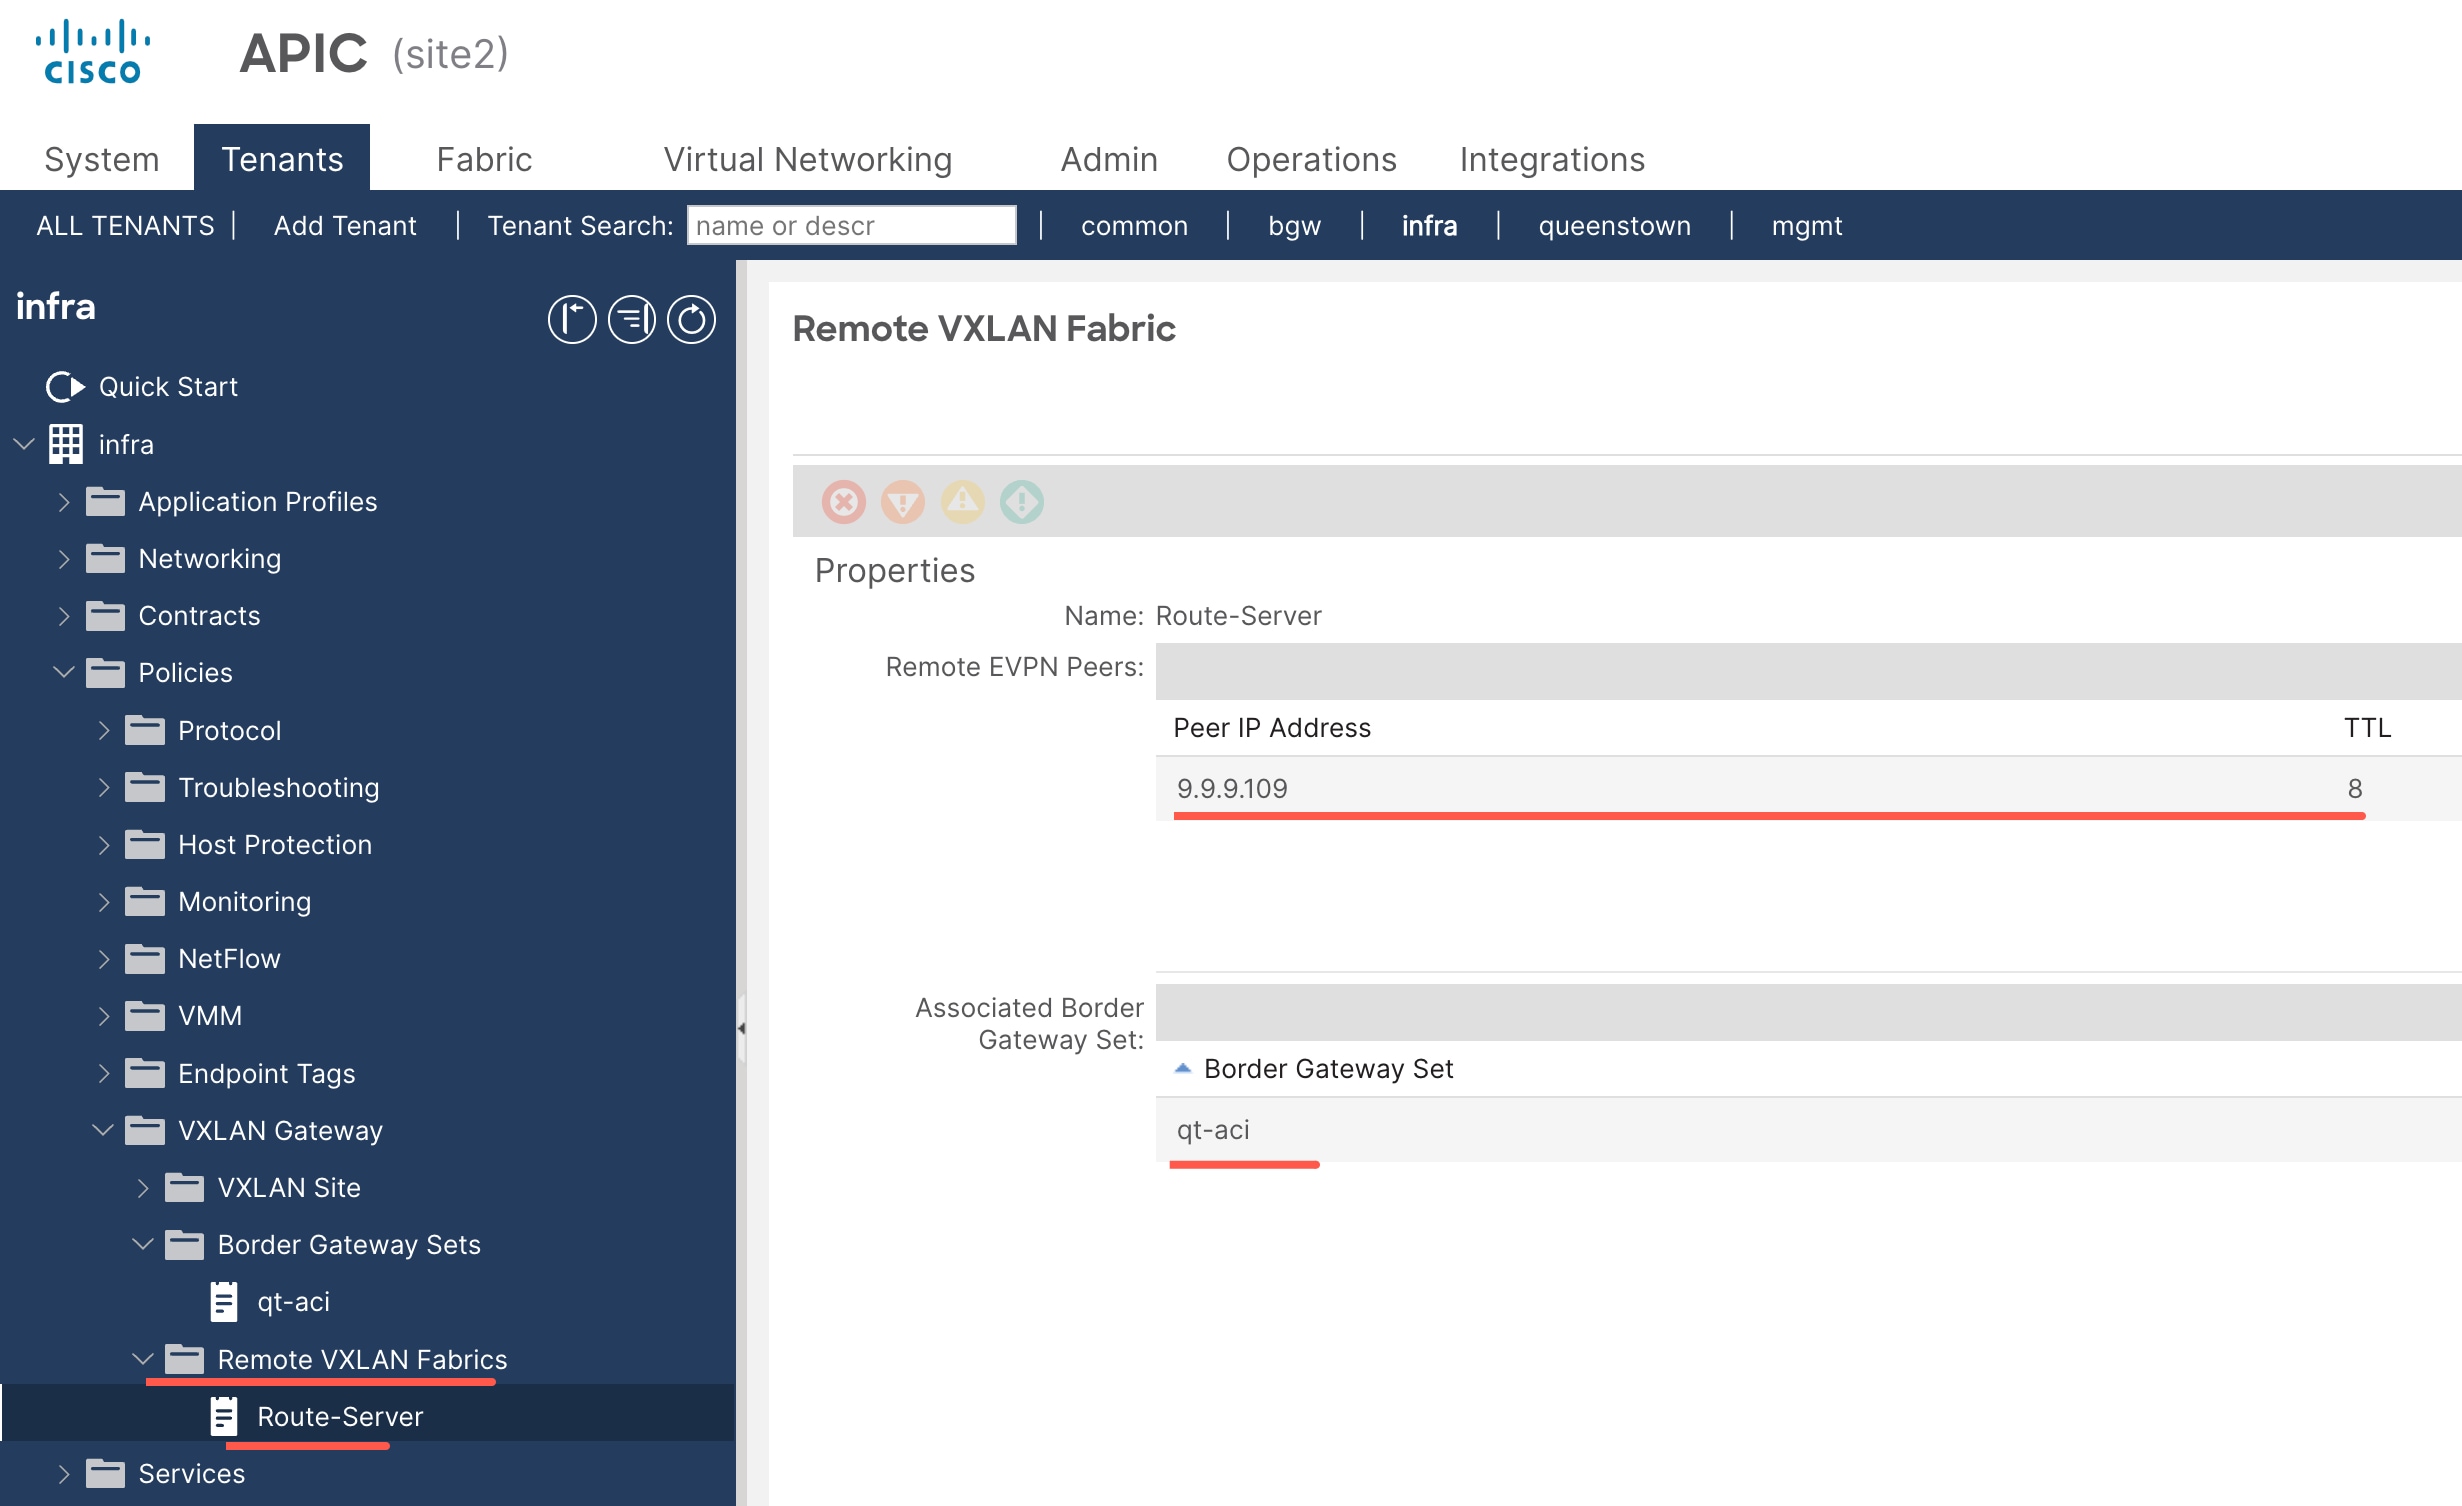The height and width of the screenshot is (1506, 2462).
Task: Collapse the infra tenant tree node
Action: tap(24, 443)
